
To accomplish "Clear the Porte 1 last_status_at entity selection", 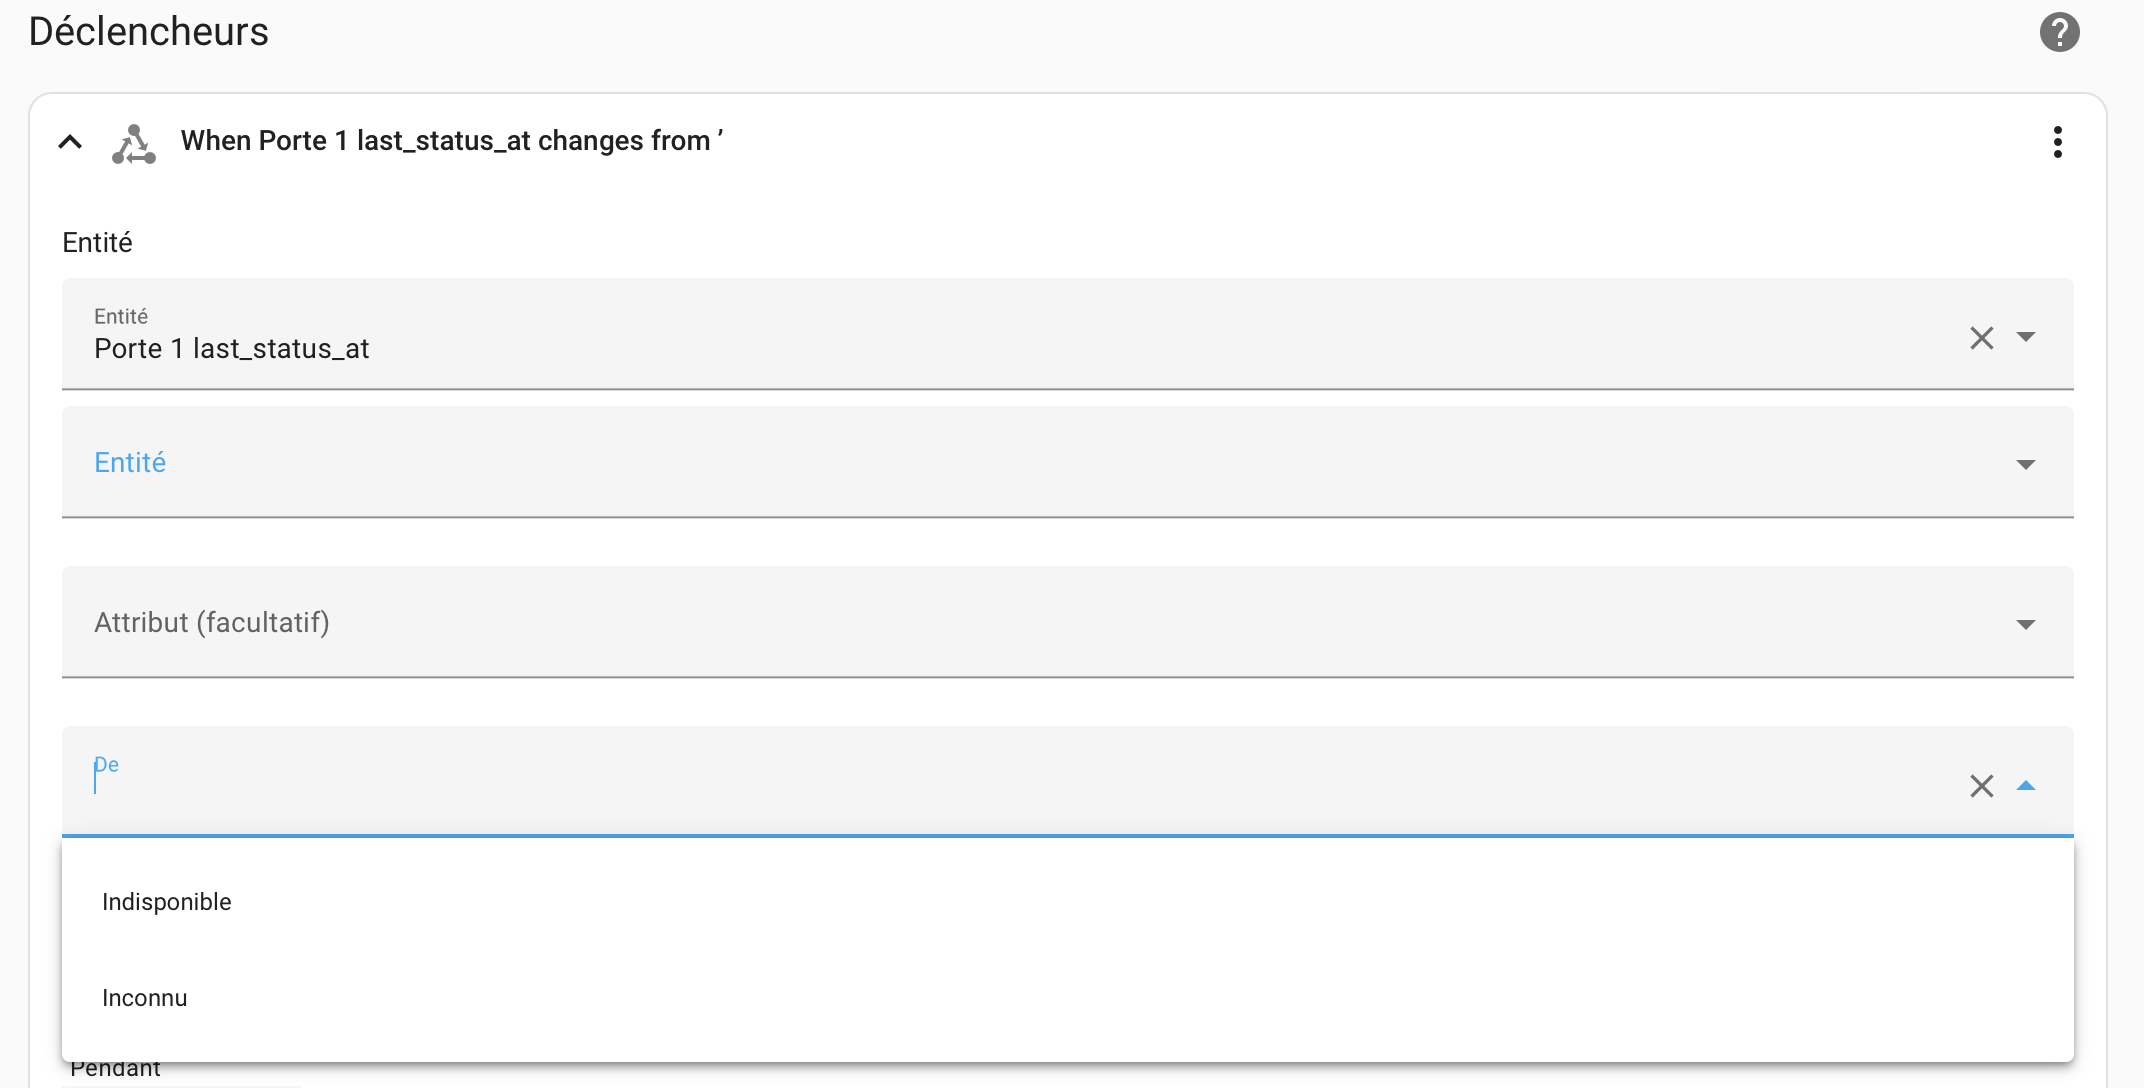I will click(x=1981, y=338).
